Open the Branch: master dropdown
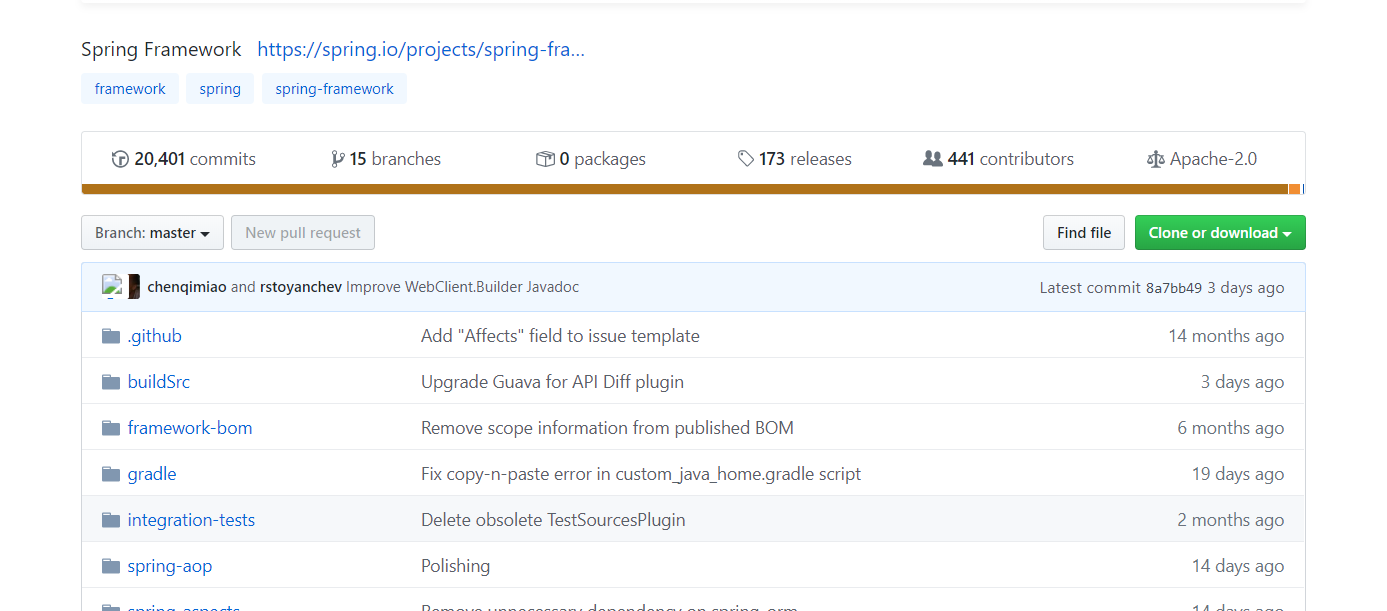This screenshot has height=611, width=1387. click(152, 233)
